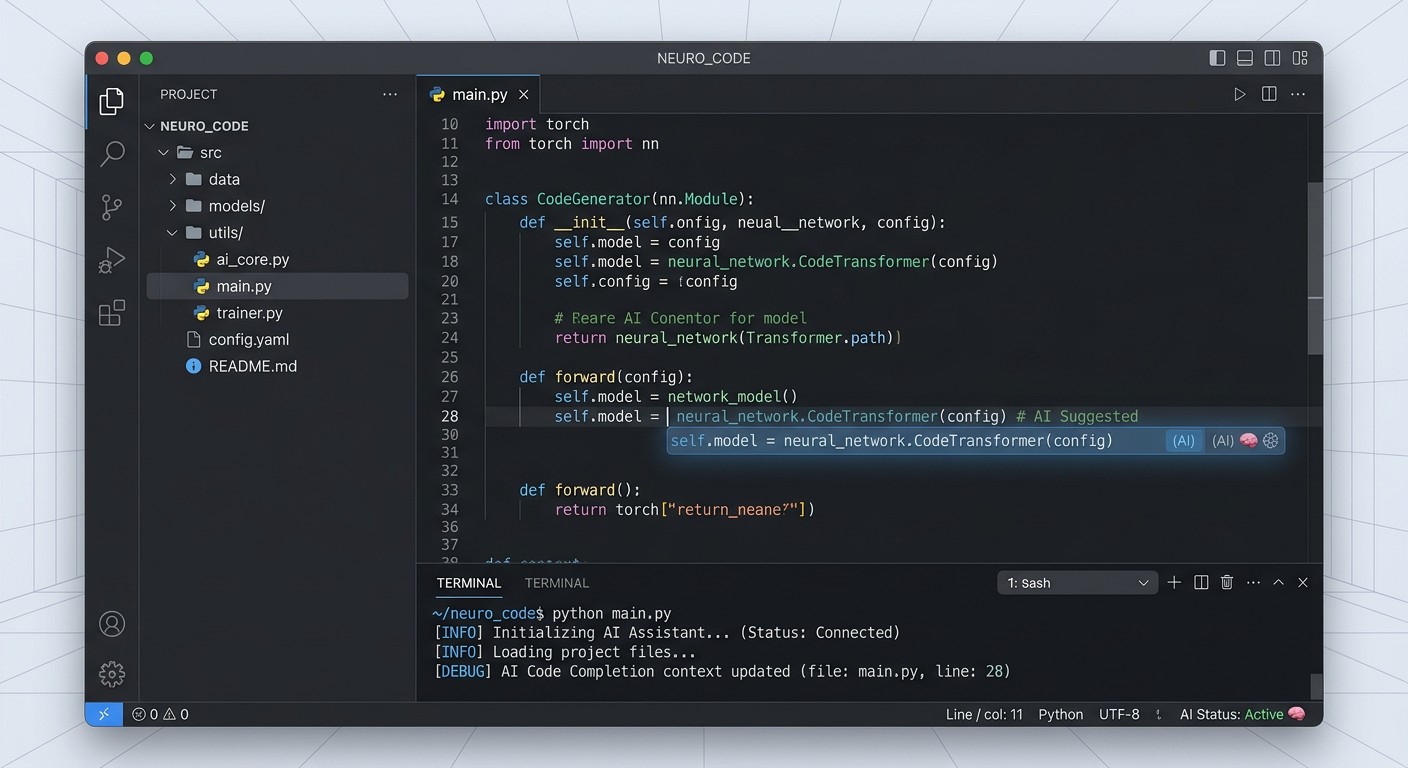1408x768 pixels.
Task: Toggle the primary sidebar layout icon in title bar
Action: [x=1217, y=58]
